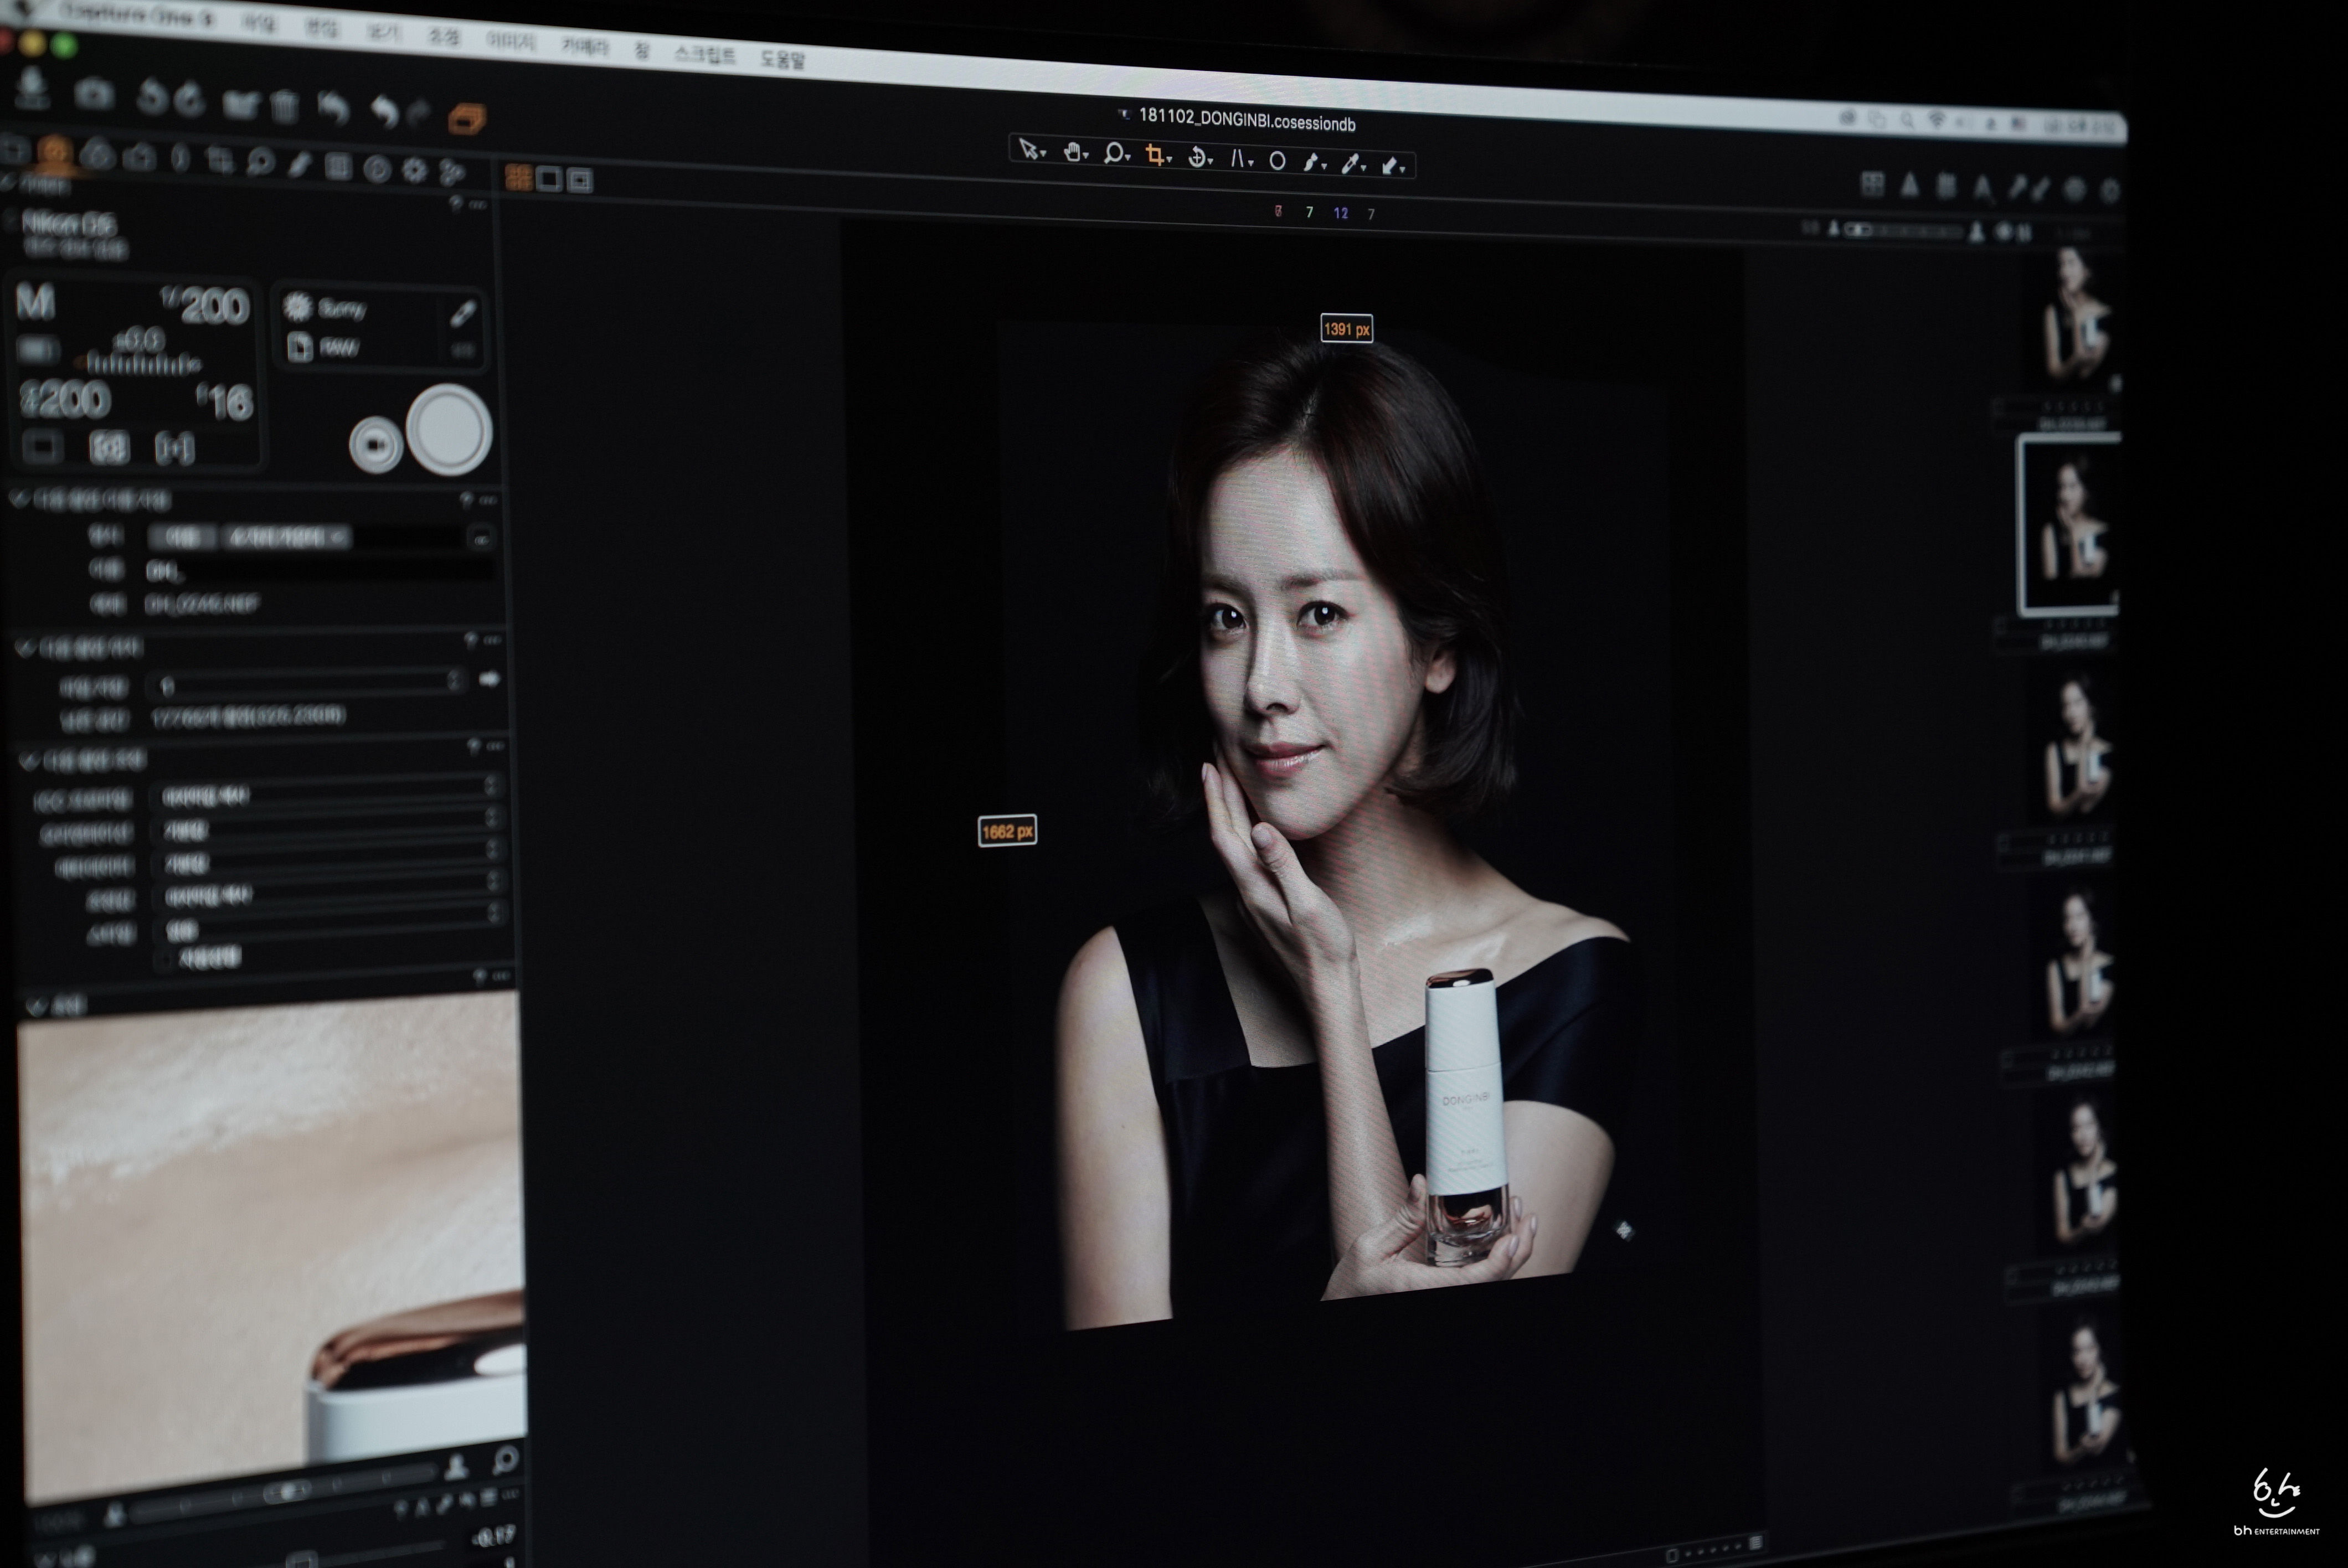Rotate image right using toolbar icon

tap(190, 99)
